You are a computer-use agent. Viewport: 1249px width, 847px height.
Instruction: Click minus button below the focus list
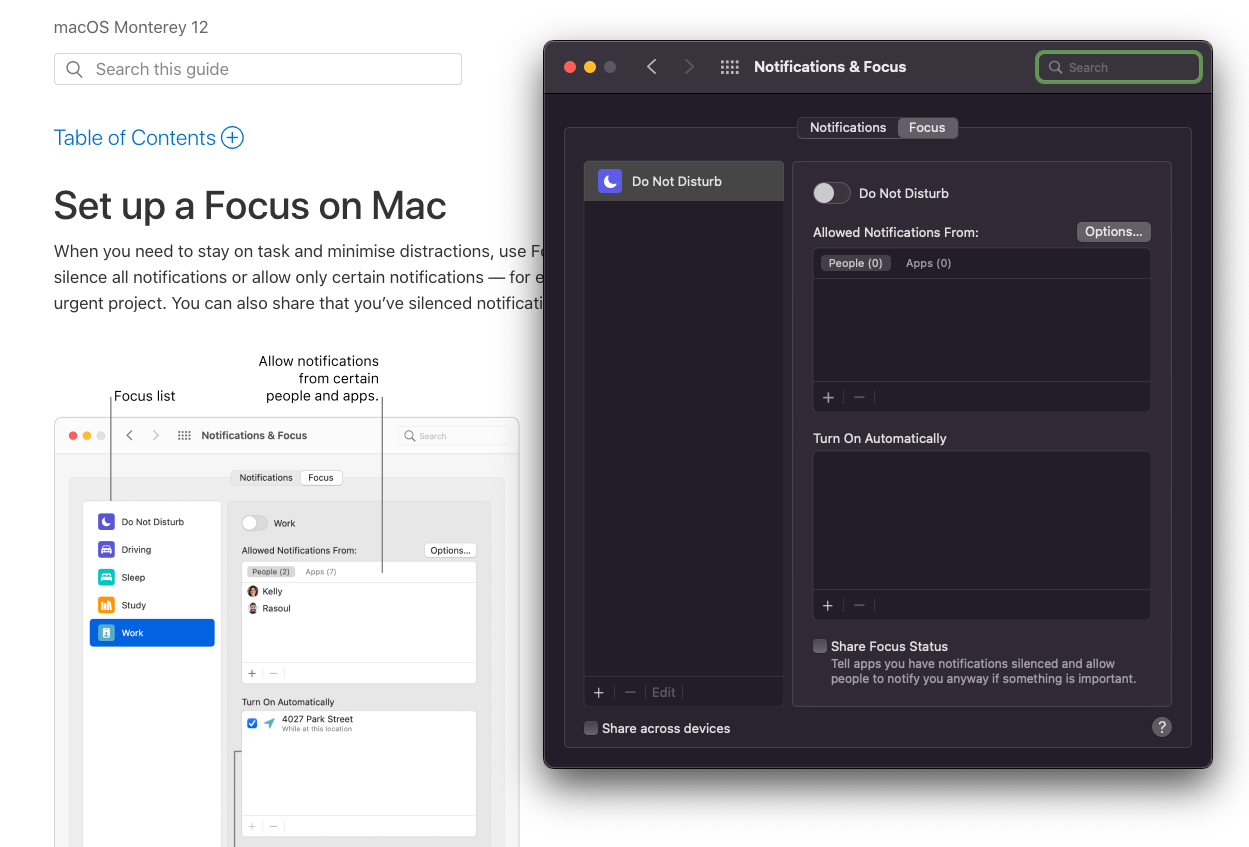(x=630, y=692)
